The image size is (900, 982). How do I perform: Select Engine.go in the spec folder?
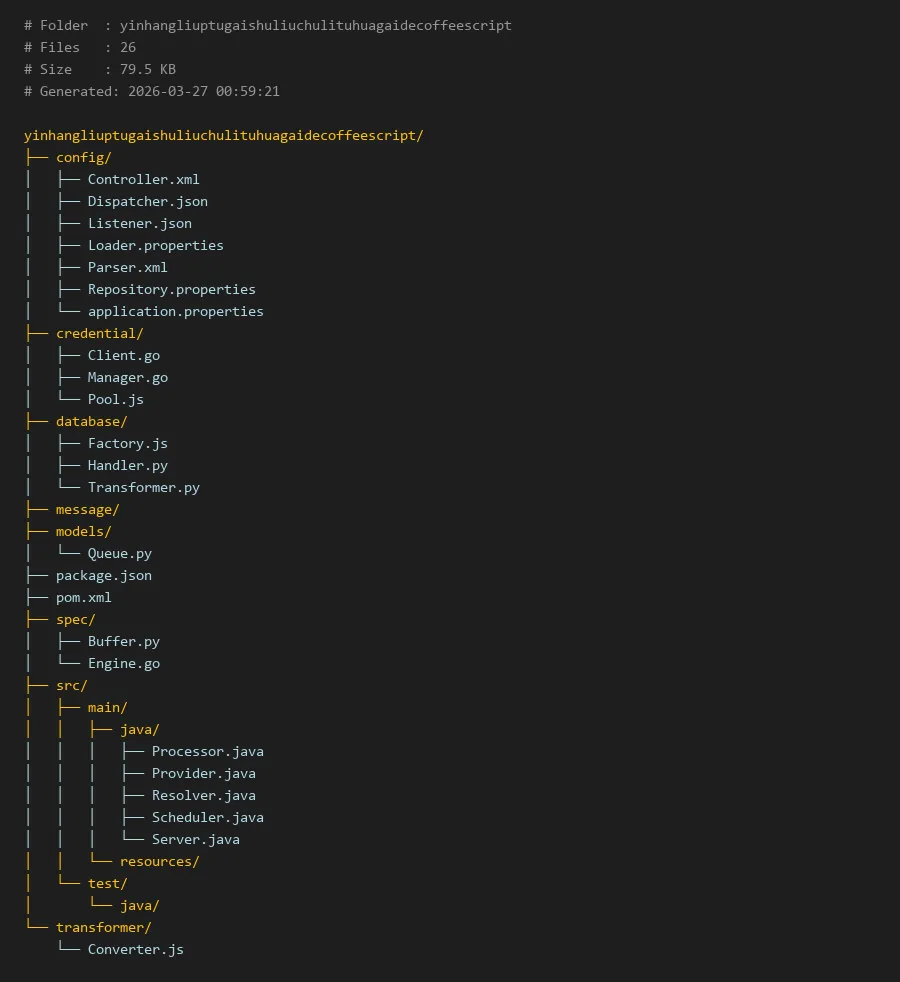(x=123, y=663)
